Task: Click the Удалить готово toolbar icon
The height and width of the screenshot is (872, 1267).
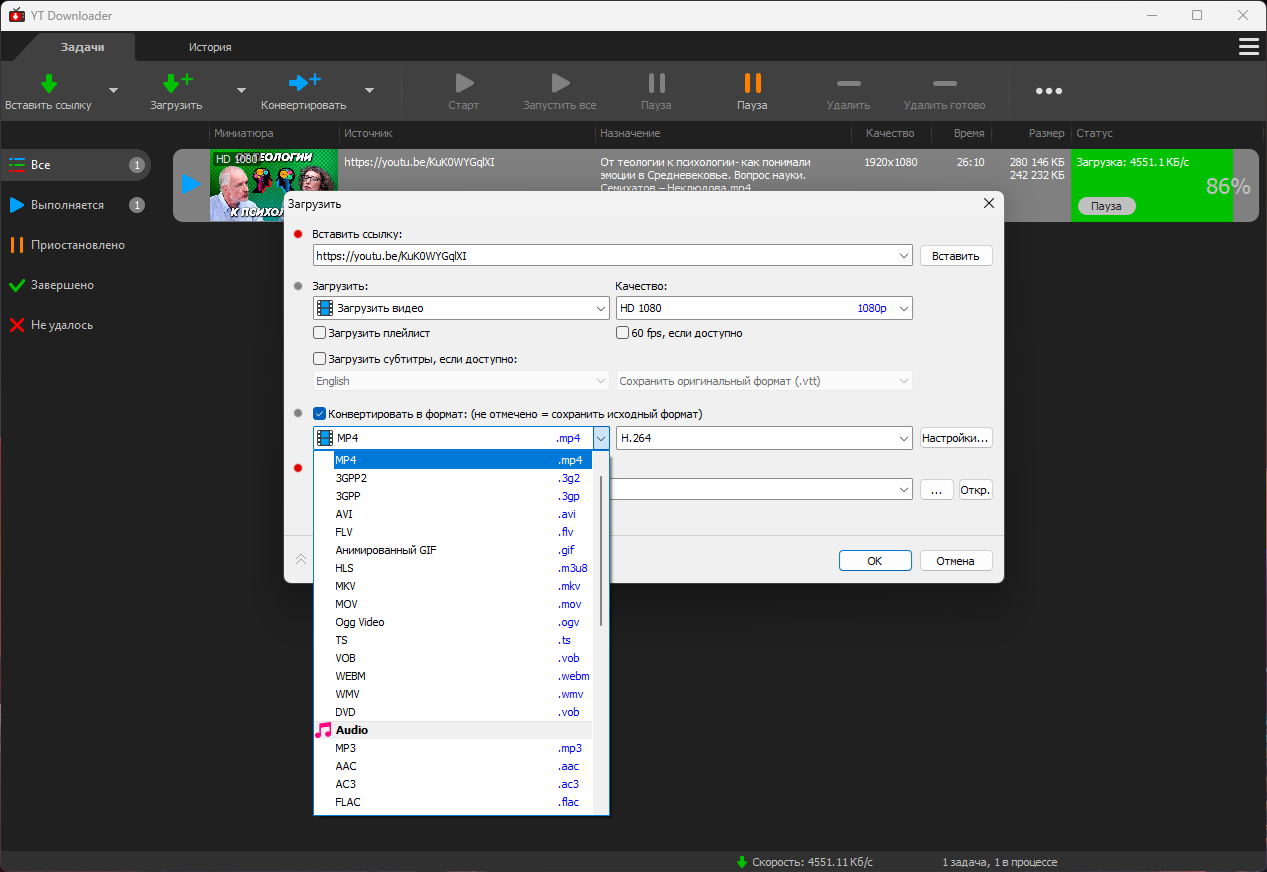Action: (944, 83)
